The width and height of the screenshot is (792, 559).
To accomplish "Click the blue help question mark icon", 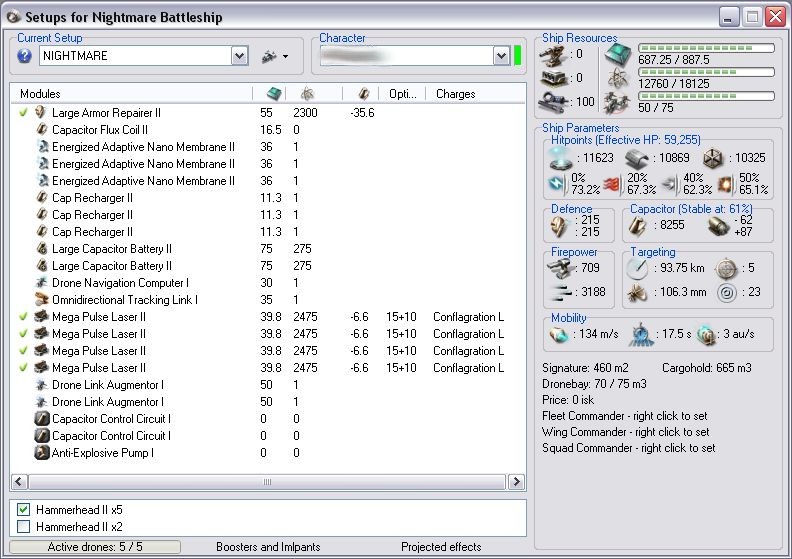I will coord(25,56).
